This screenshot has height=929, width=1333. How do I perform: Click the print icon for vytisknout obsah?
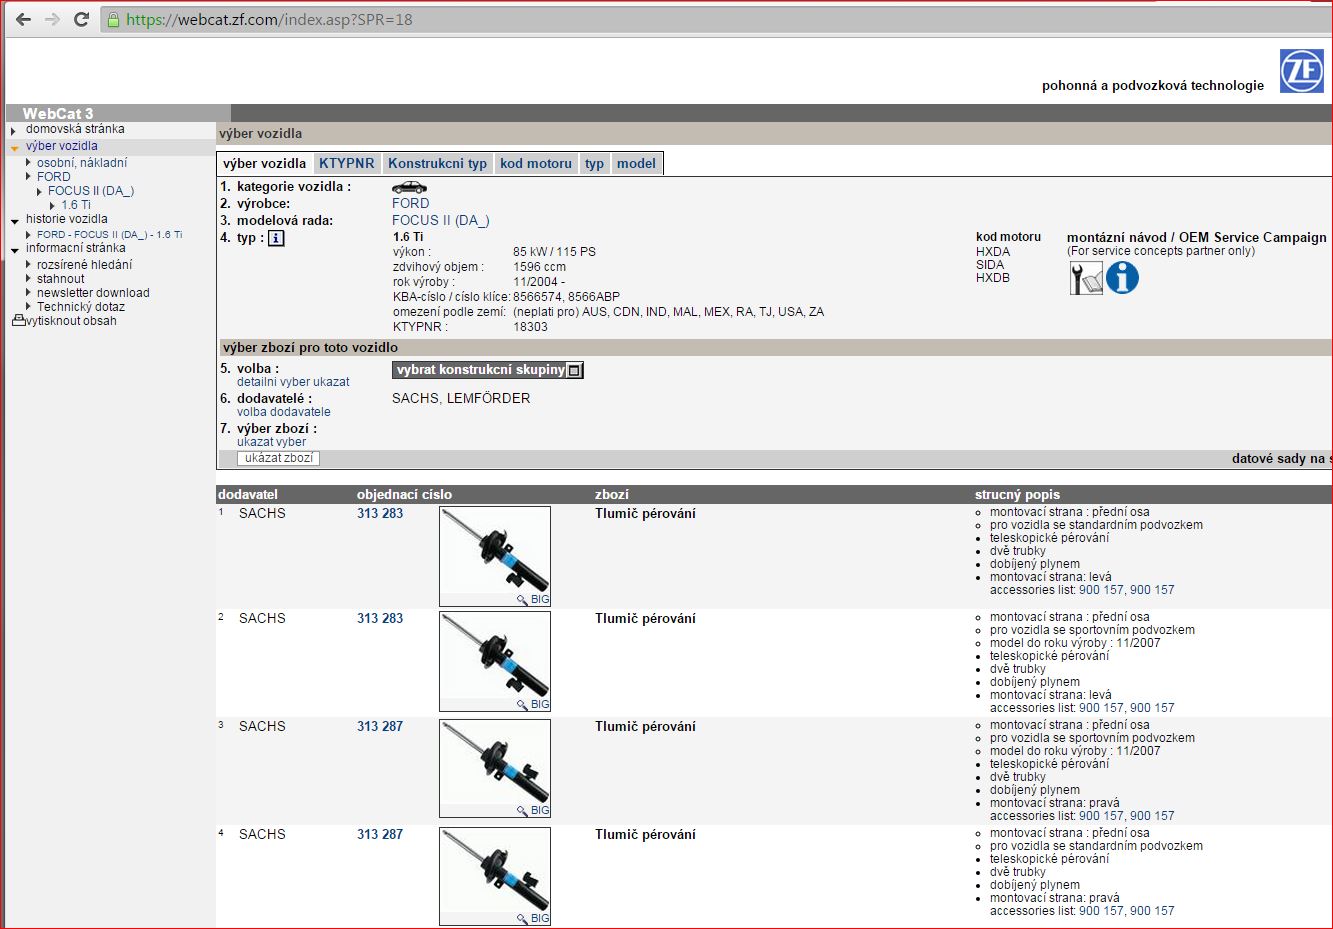(x=18, y=321)
